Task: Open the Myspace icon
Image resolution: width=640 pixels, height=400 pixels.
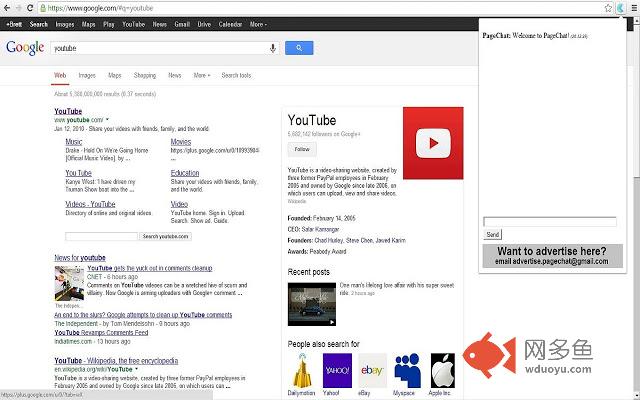Action: 407,371
